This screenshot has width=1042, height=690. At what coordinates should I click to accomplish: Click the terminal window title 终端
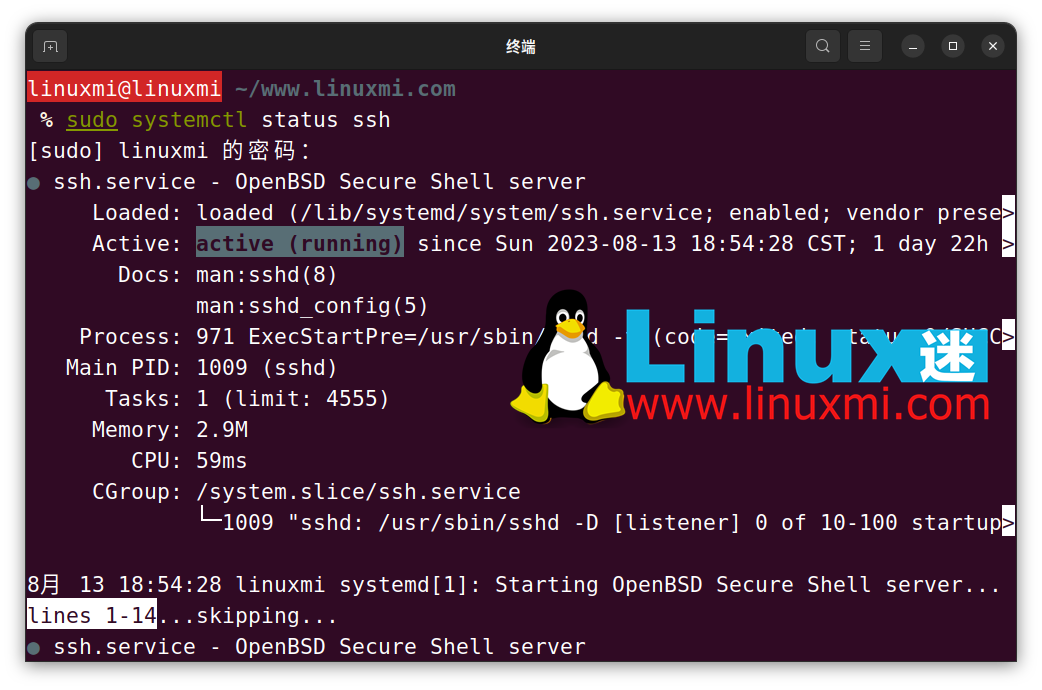tap(520, 47)
